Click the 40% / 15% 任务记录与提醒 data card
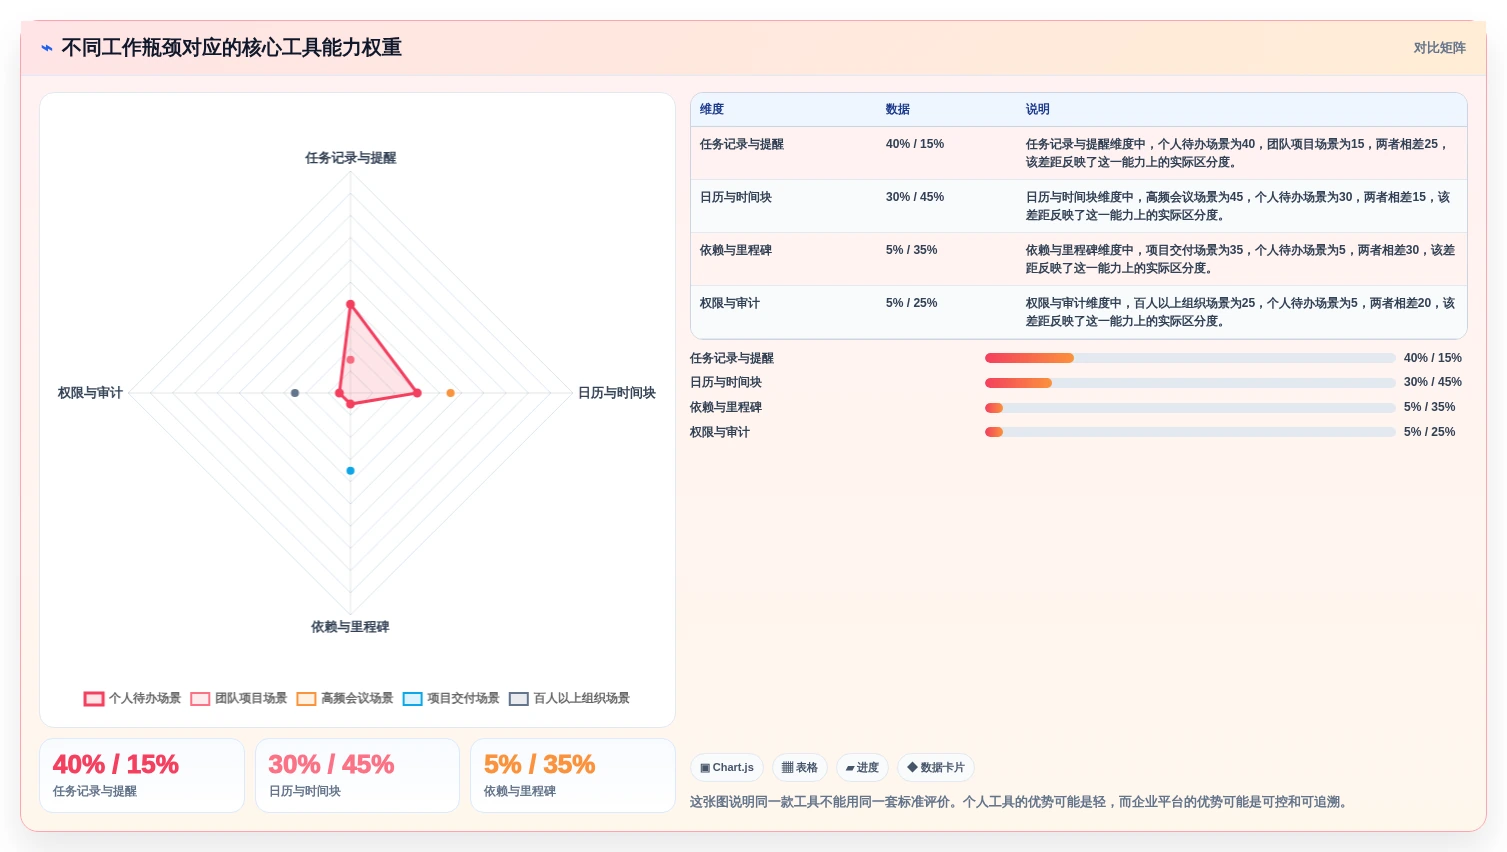The height and width of the screenshot is (852, 1507). [x=142, y=776]
